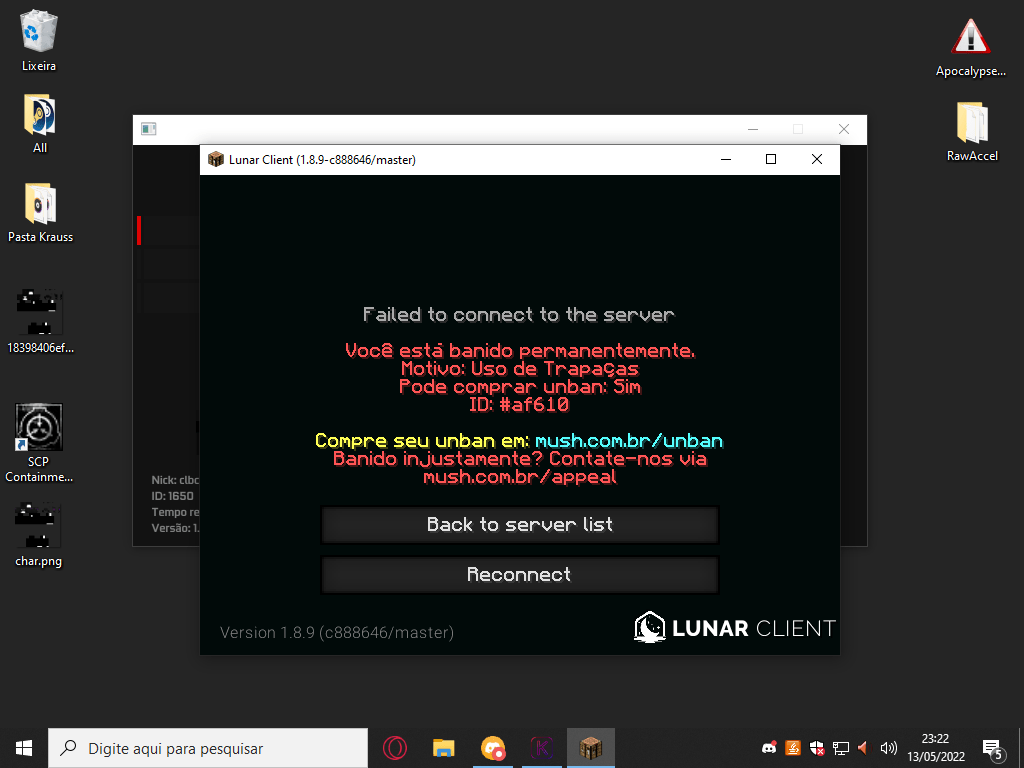Click the Pode comprar unban: Sim text

[520, 387]
